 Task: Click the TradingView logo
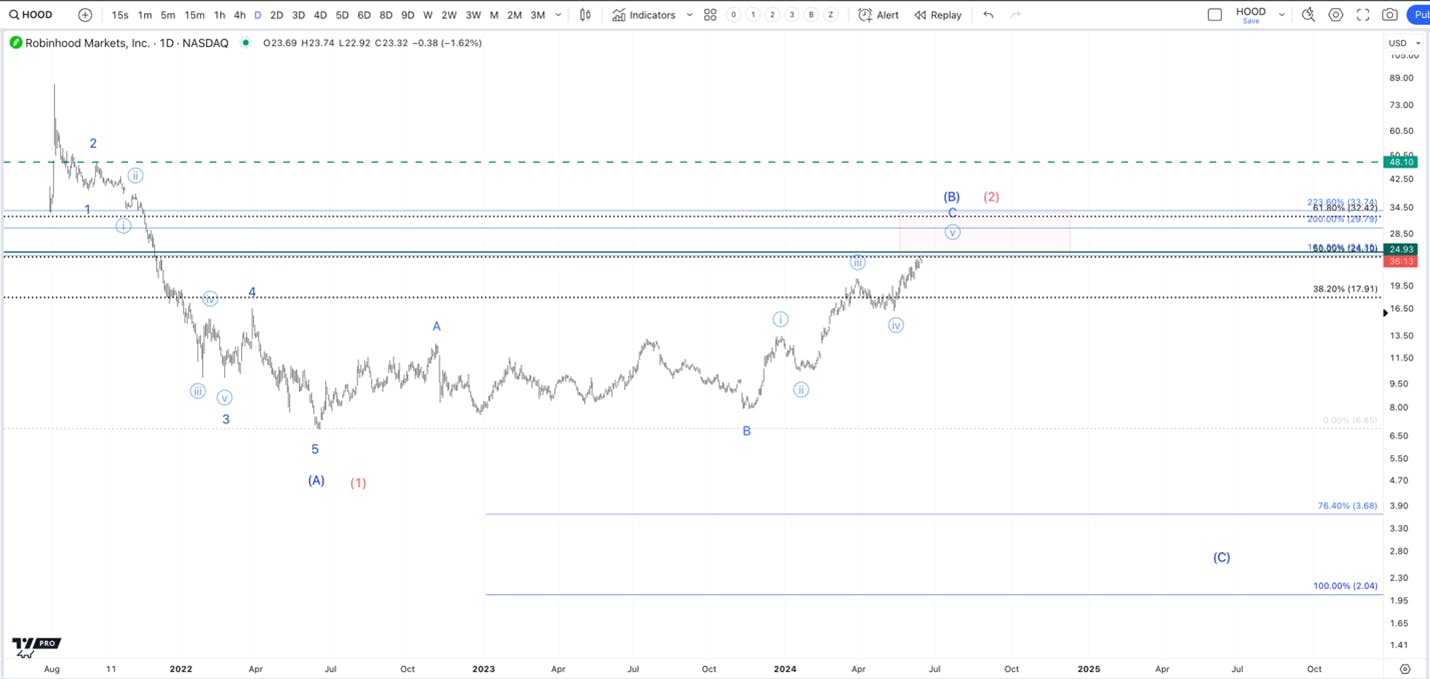click(36, 645)
